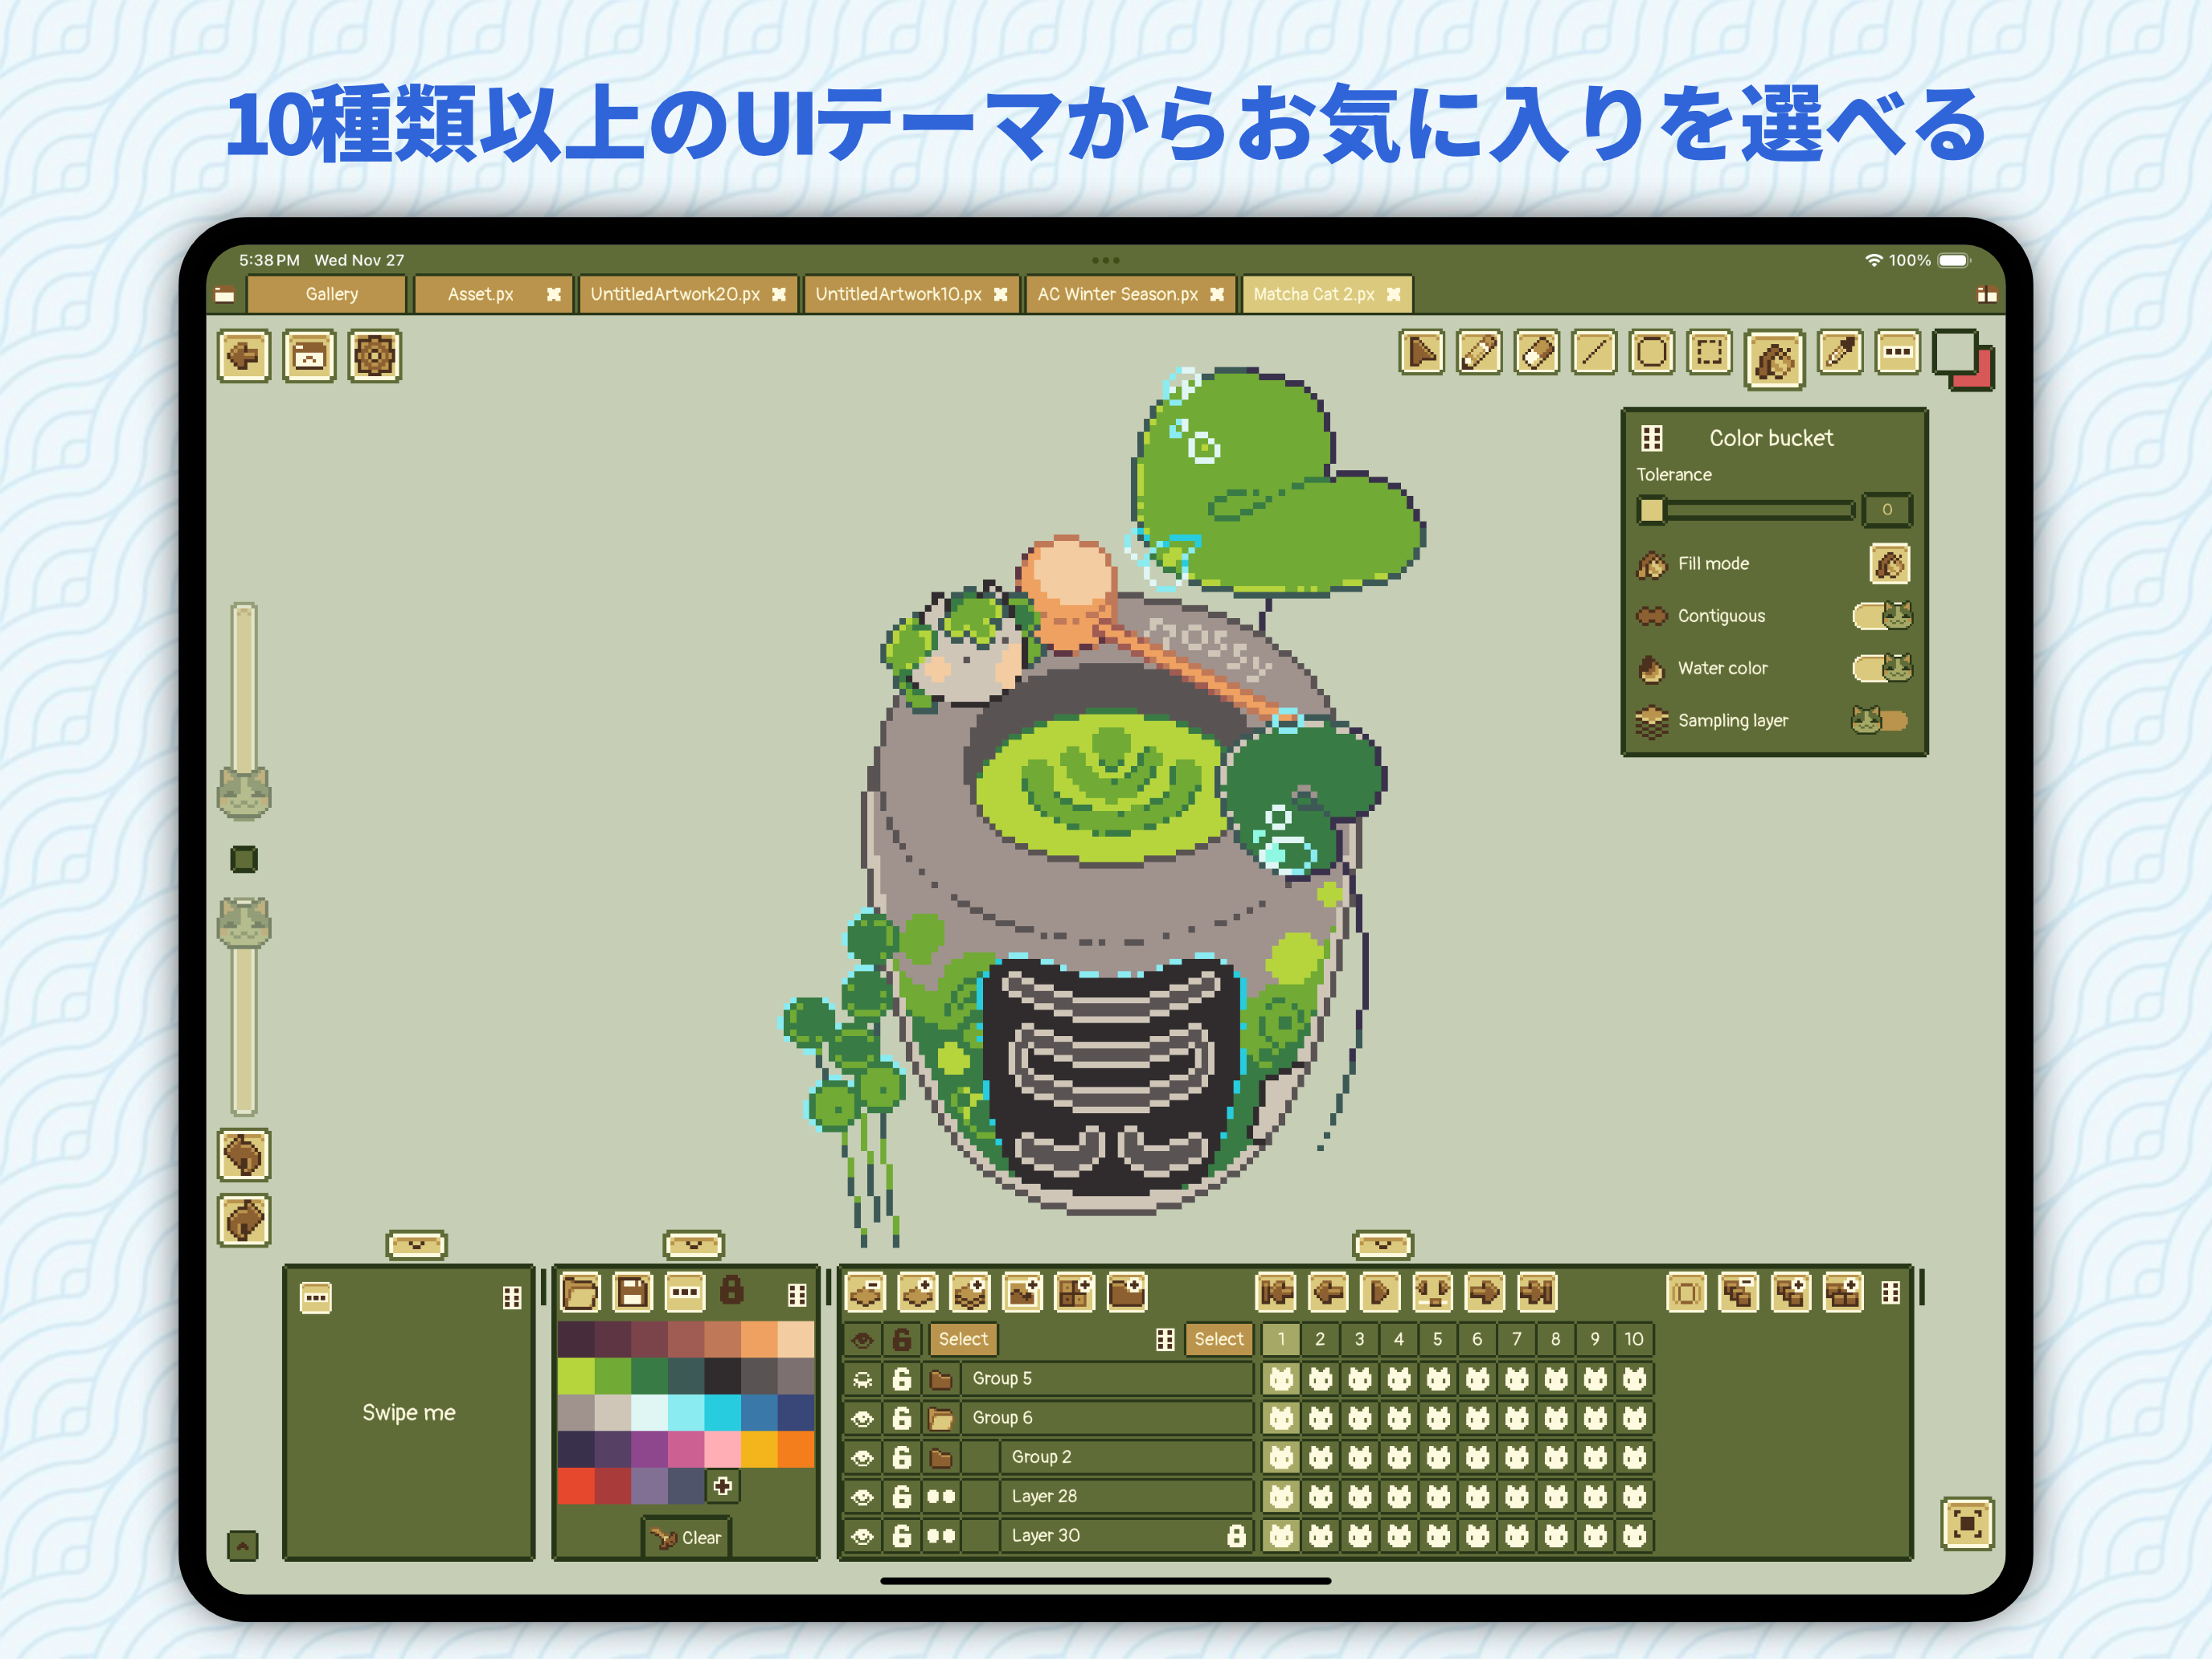The height and width of the screenshot is (1659, 2212).
Task: Click the undo icon on left sidebar
Action: (x=244, y=1156)
